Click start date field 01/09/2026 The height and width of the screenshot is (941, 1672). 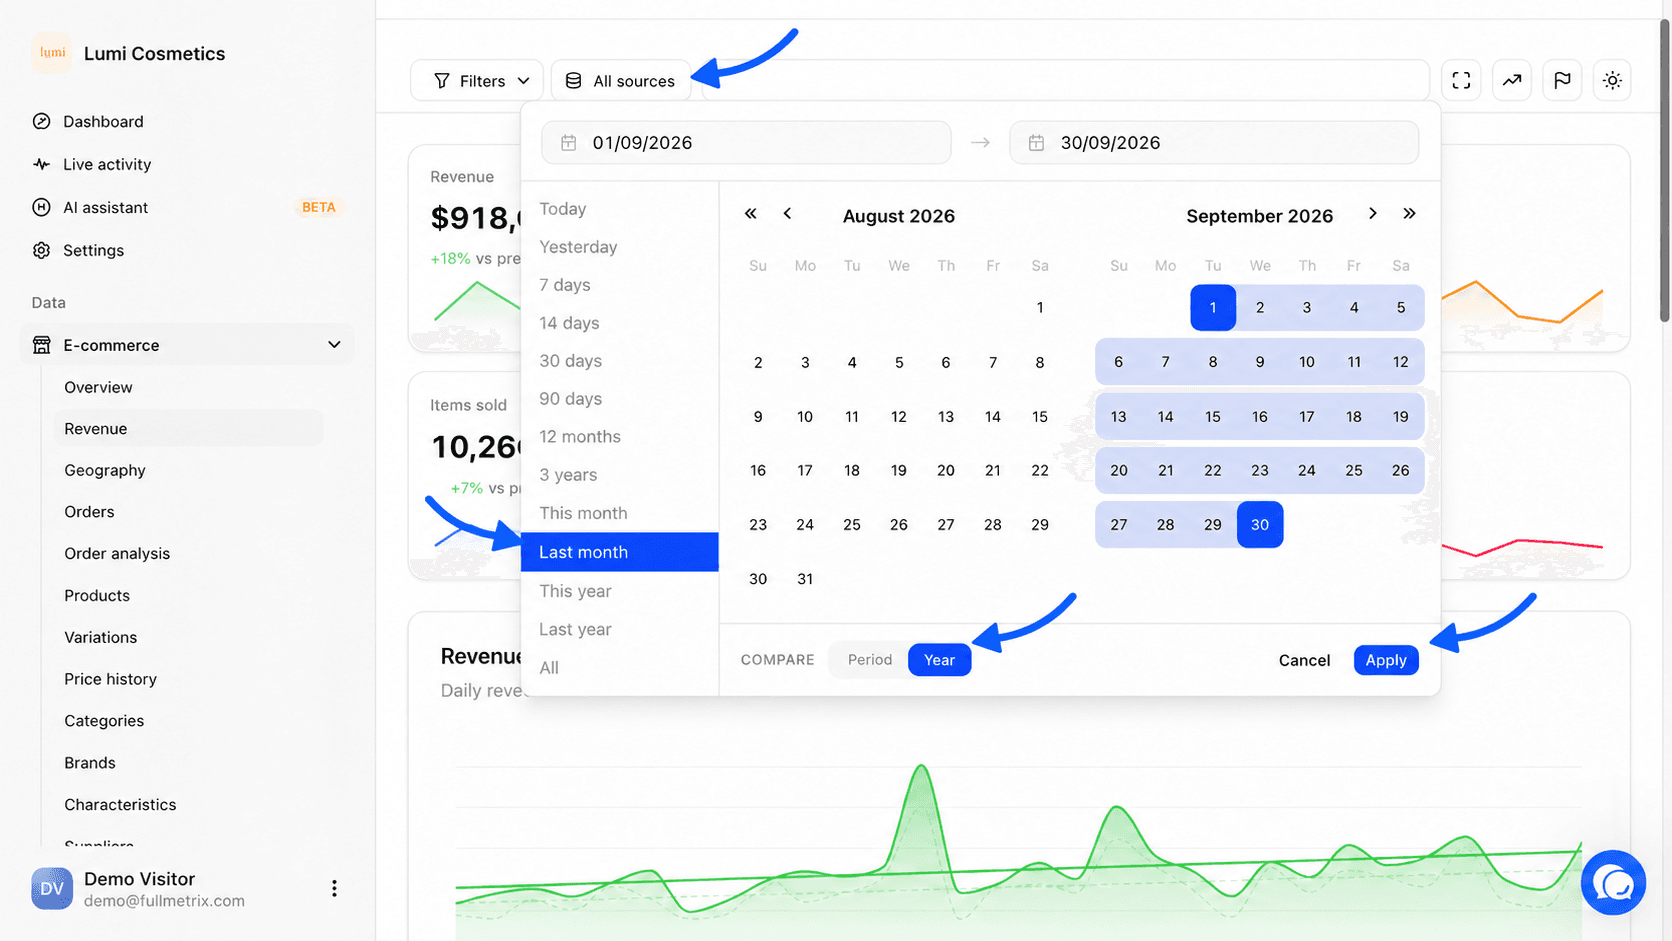(x=746, y=143)
